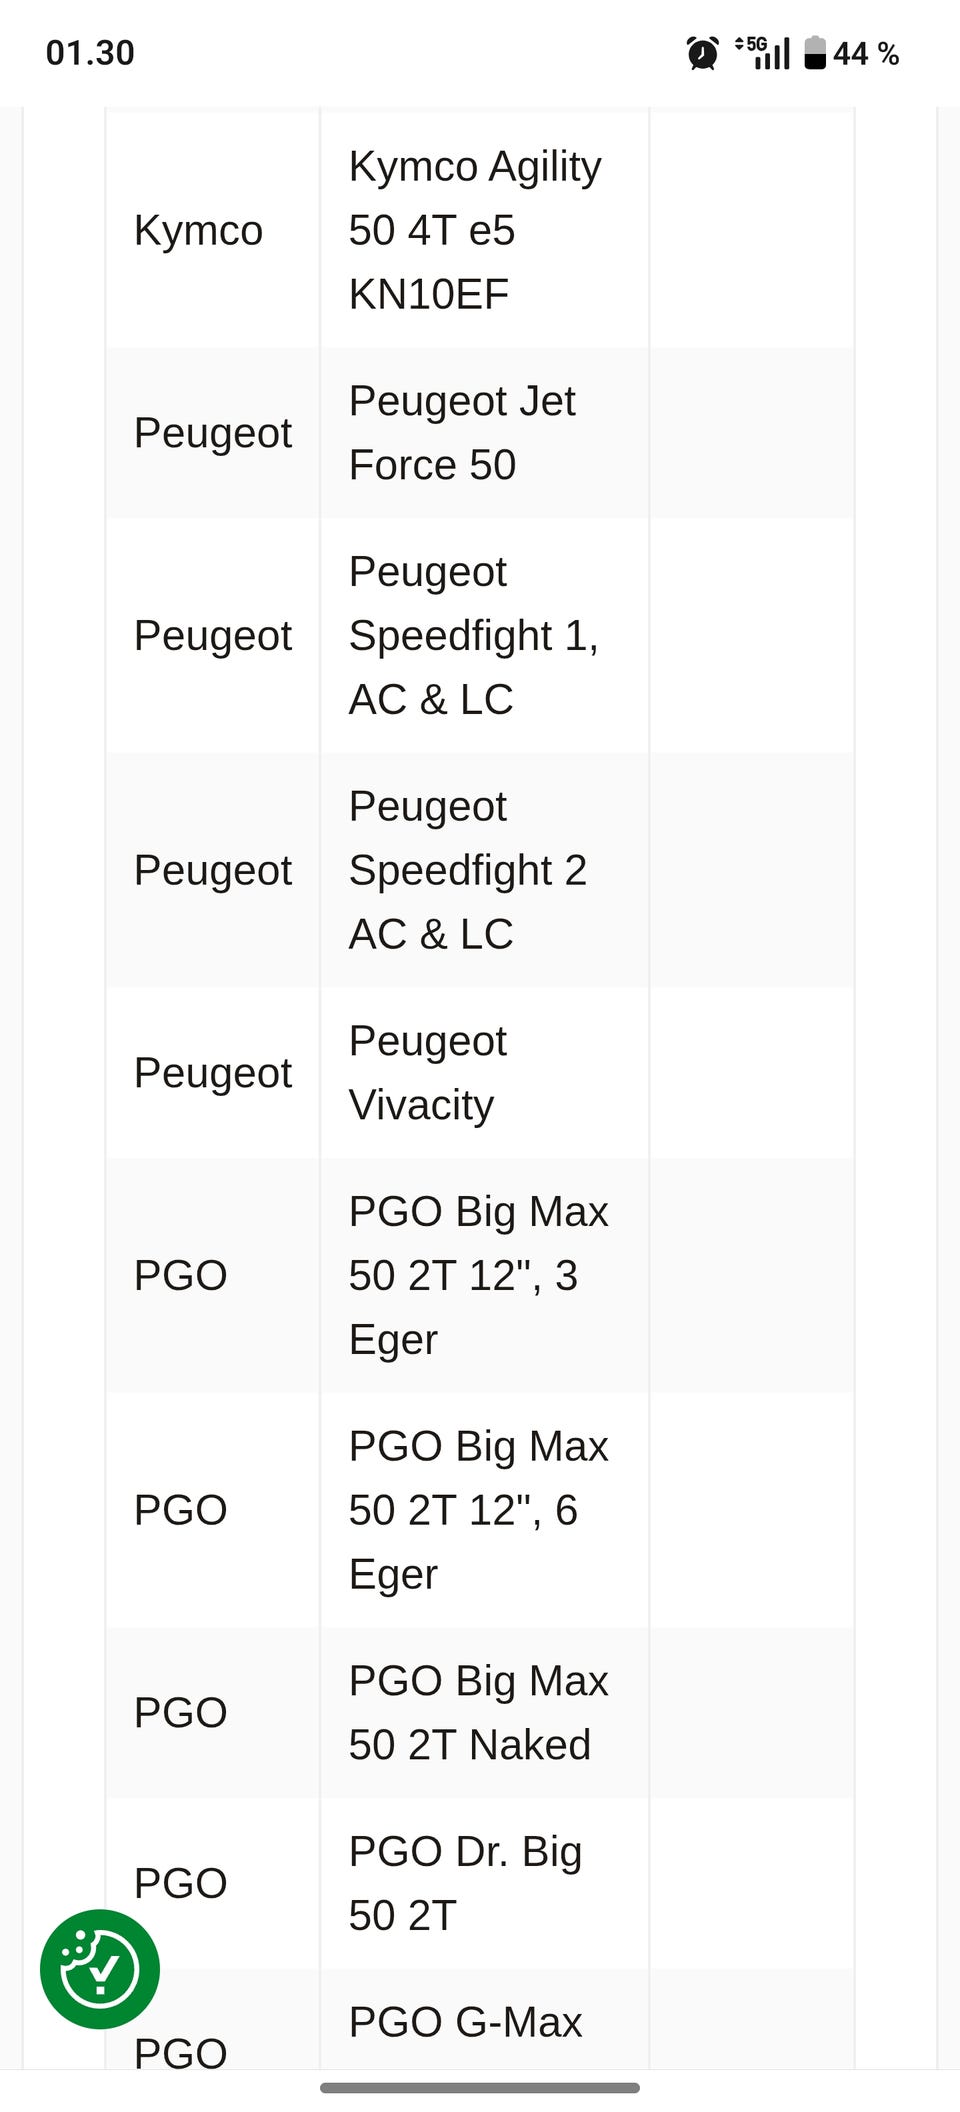Pick Peugeot Speedfight 2 AC & LC
The width and height of the screenshot is (960, 2112).
(467, 870)
